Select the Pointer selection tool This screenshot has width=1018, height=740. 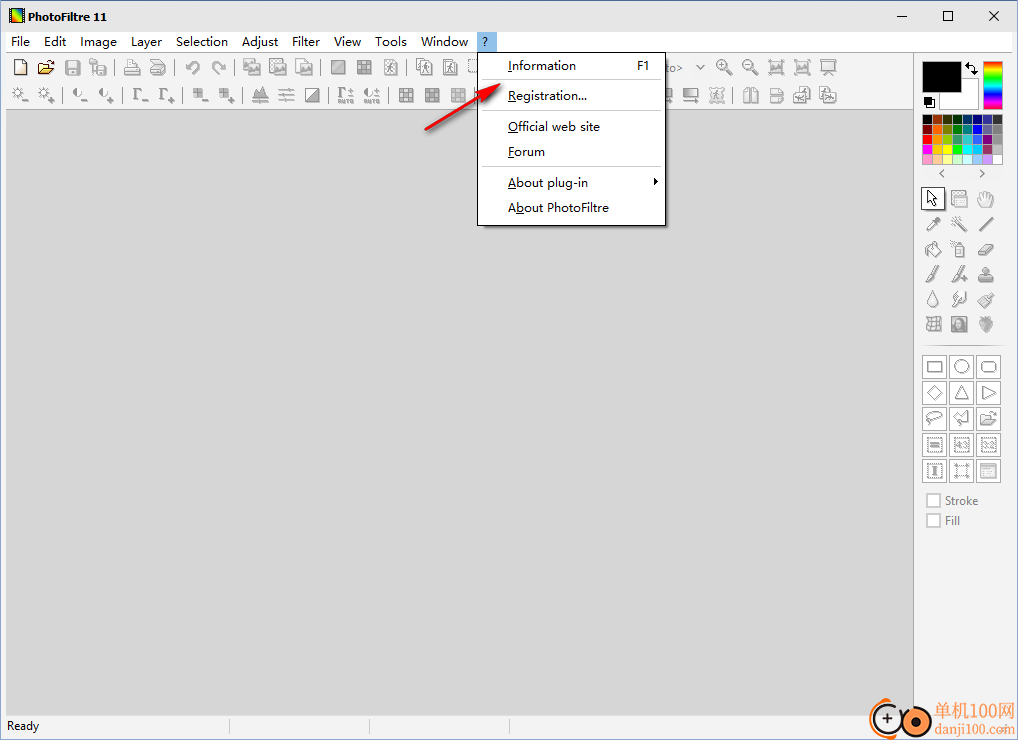[x=933, y=199]
